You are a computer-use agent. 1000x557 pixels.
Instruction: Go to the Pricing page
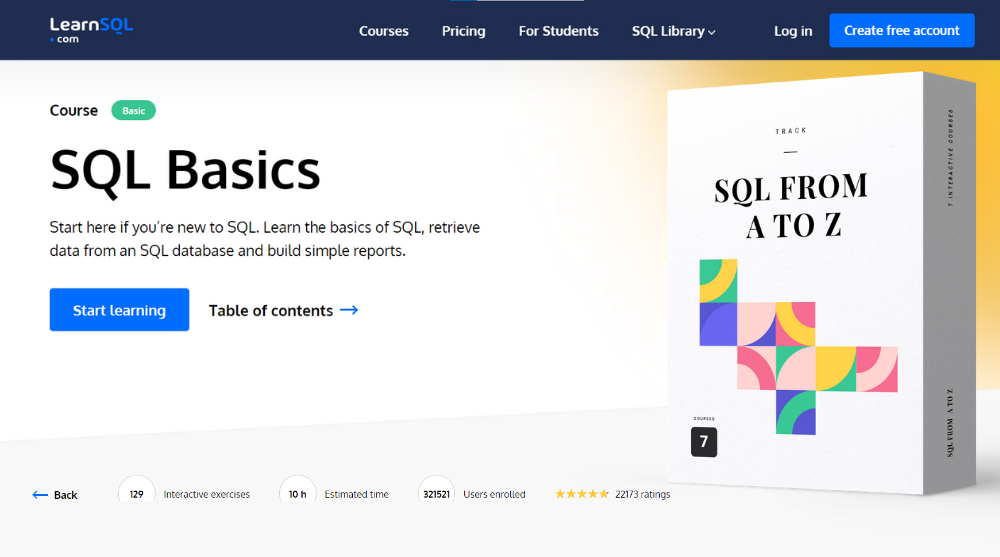464,31
